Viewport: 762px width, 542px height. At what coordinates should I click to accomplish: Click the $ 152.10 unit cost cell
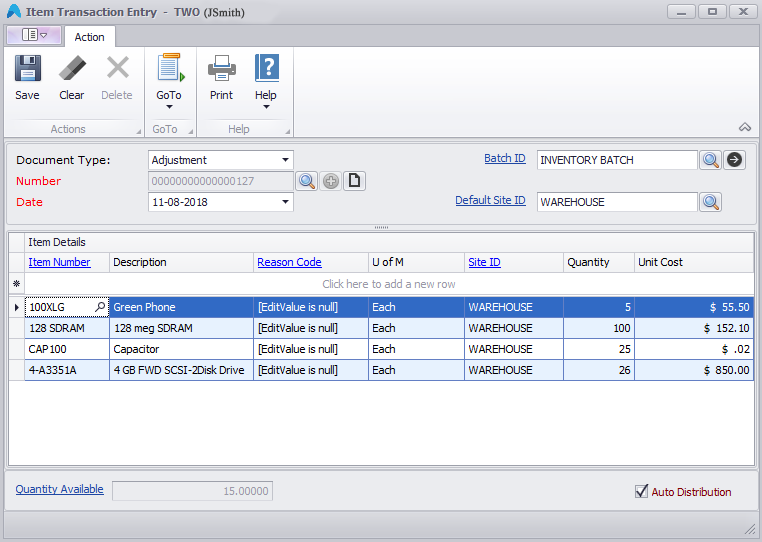pos(694,328)
